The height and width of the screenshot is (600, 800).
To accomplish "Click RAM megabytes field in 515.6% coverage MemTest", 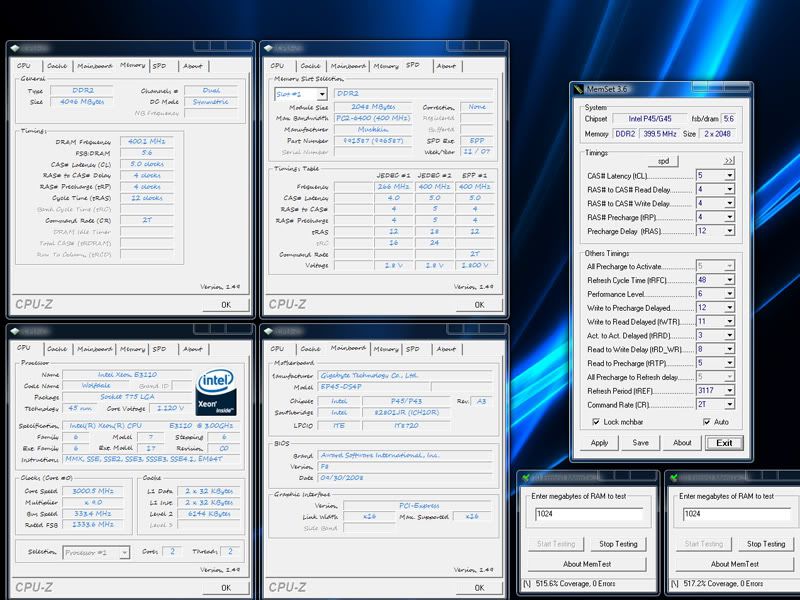I will [589, 514].
